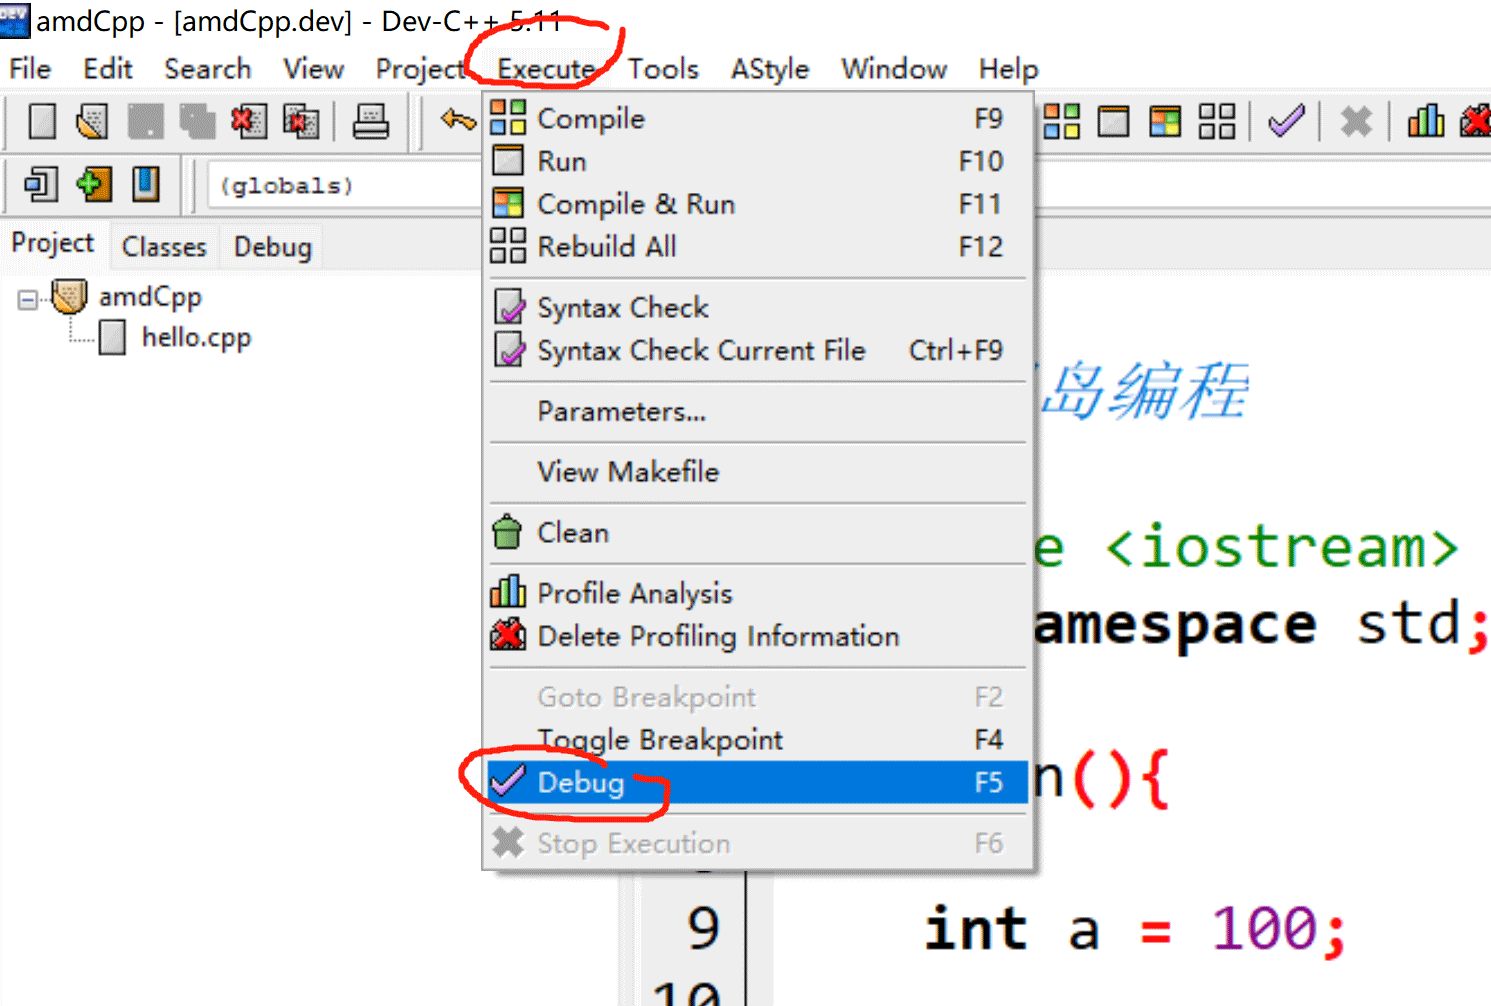Click the Save All toolbar icon
The height and width of the screenshot is (1006, 1491).
click(197, 122)
